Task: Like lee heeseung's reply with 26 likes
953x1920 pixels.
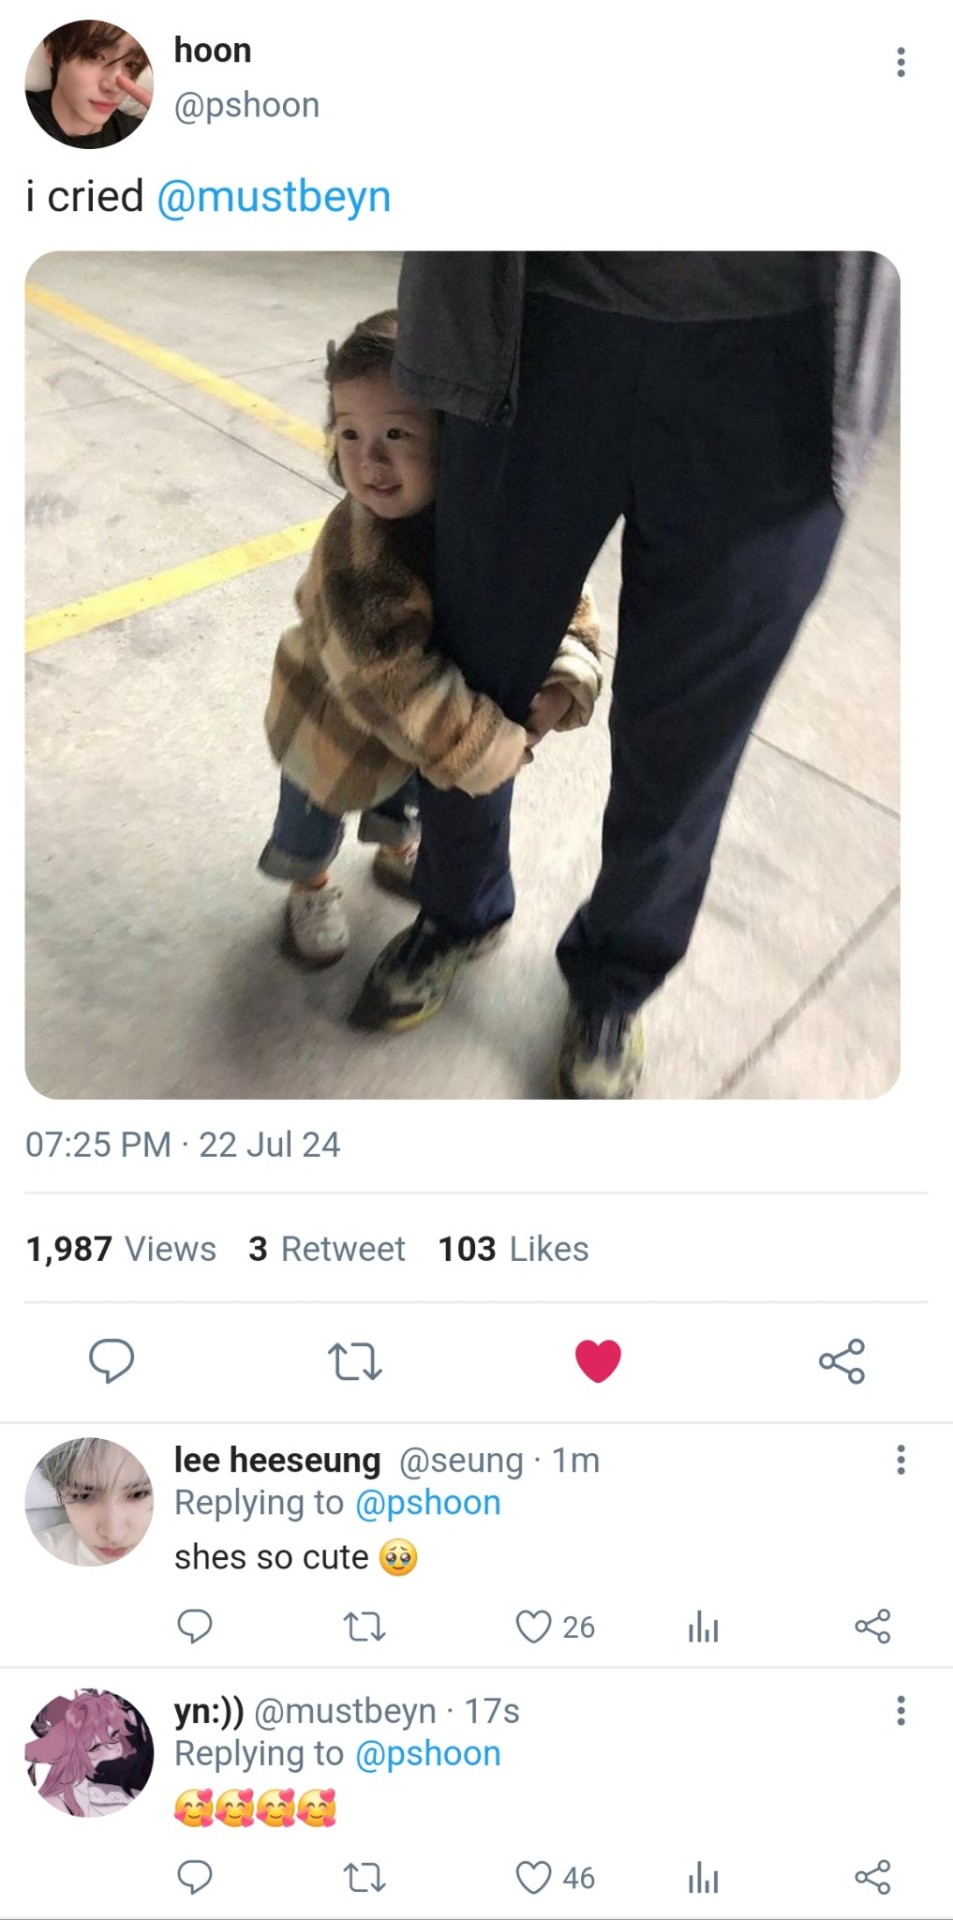Action: [x=533, y=1627]
